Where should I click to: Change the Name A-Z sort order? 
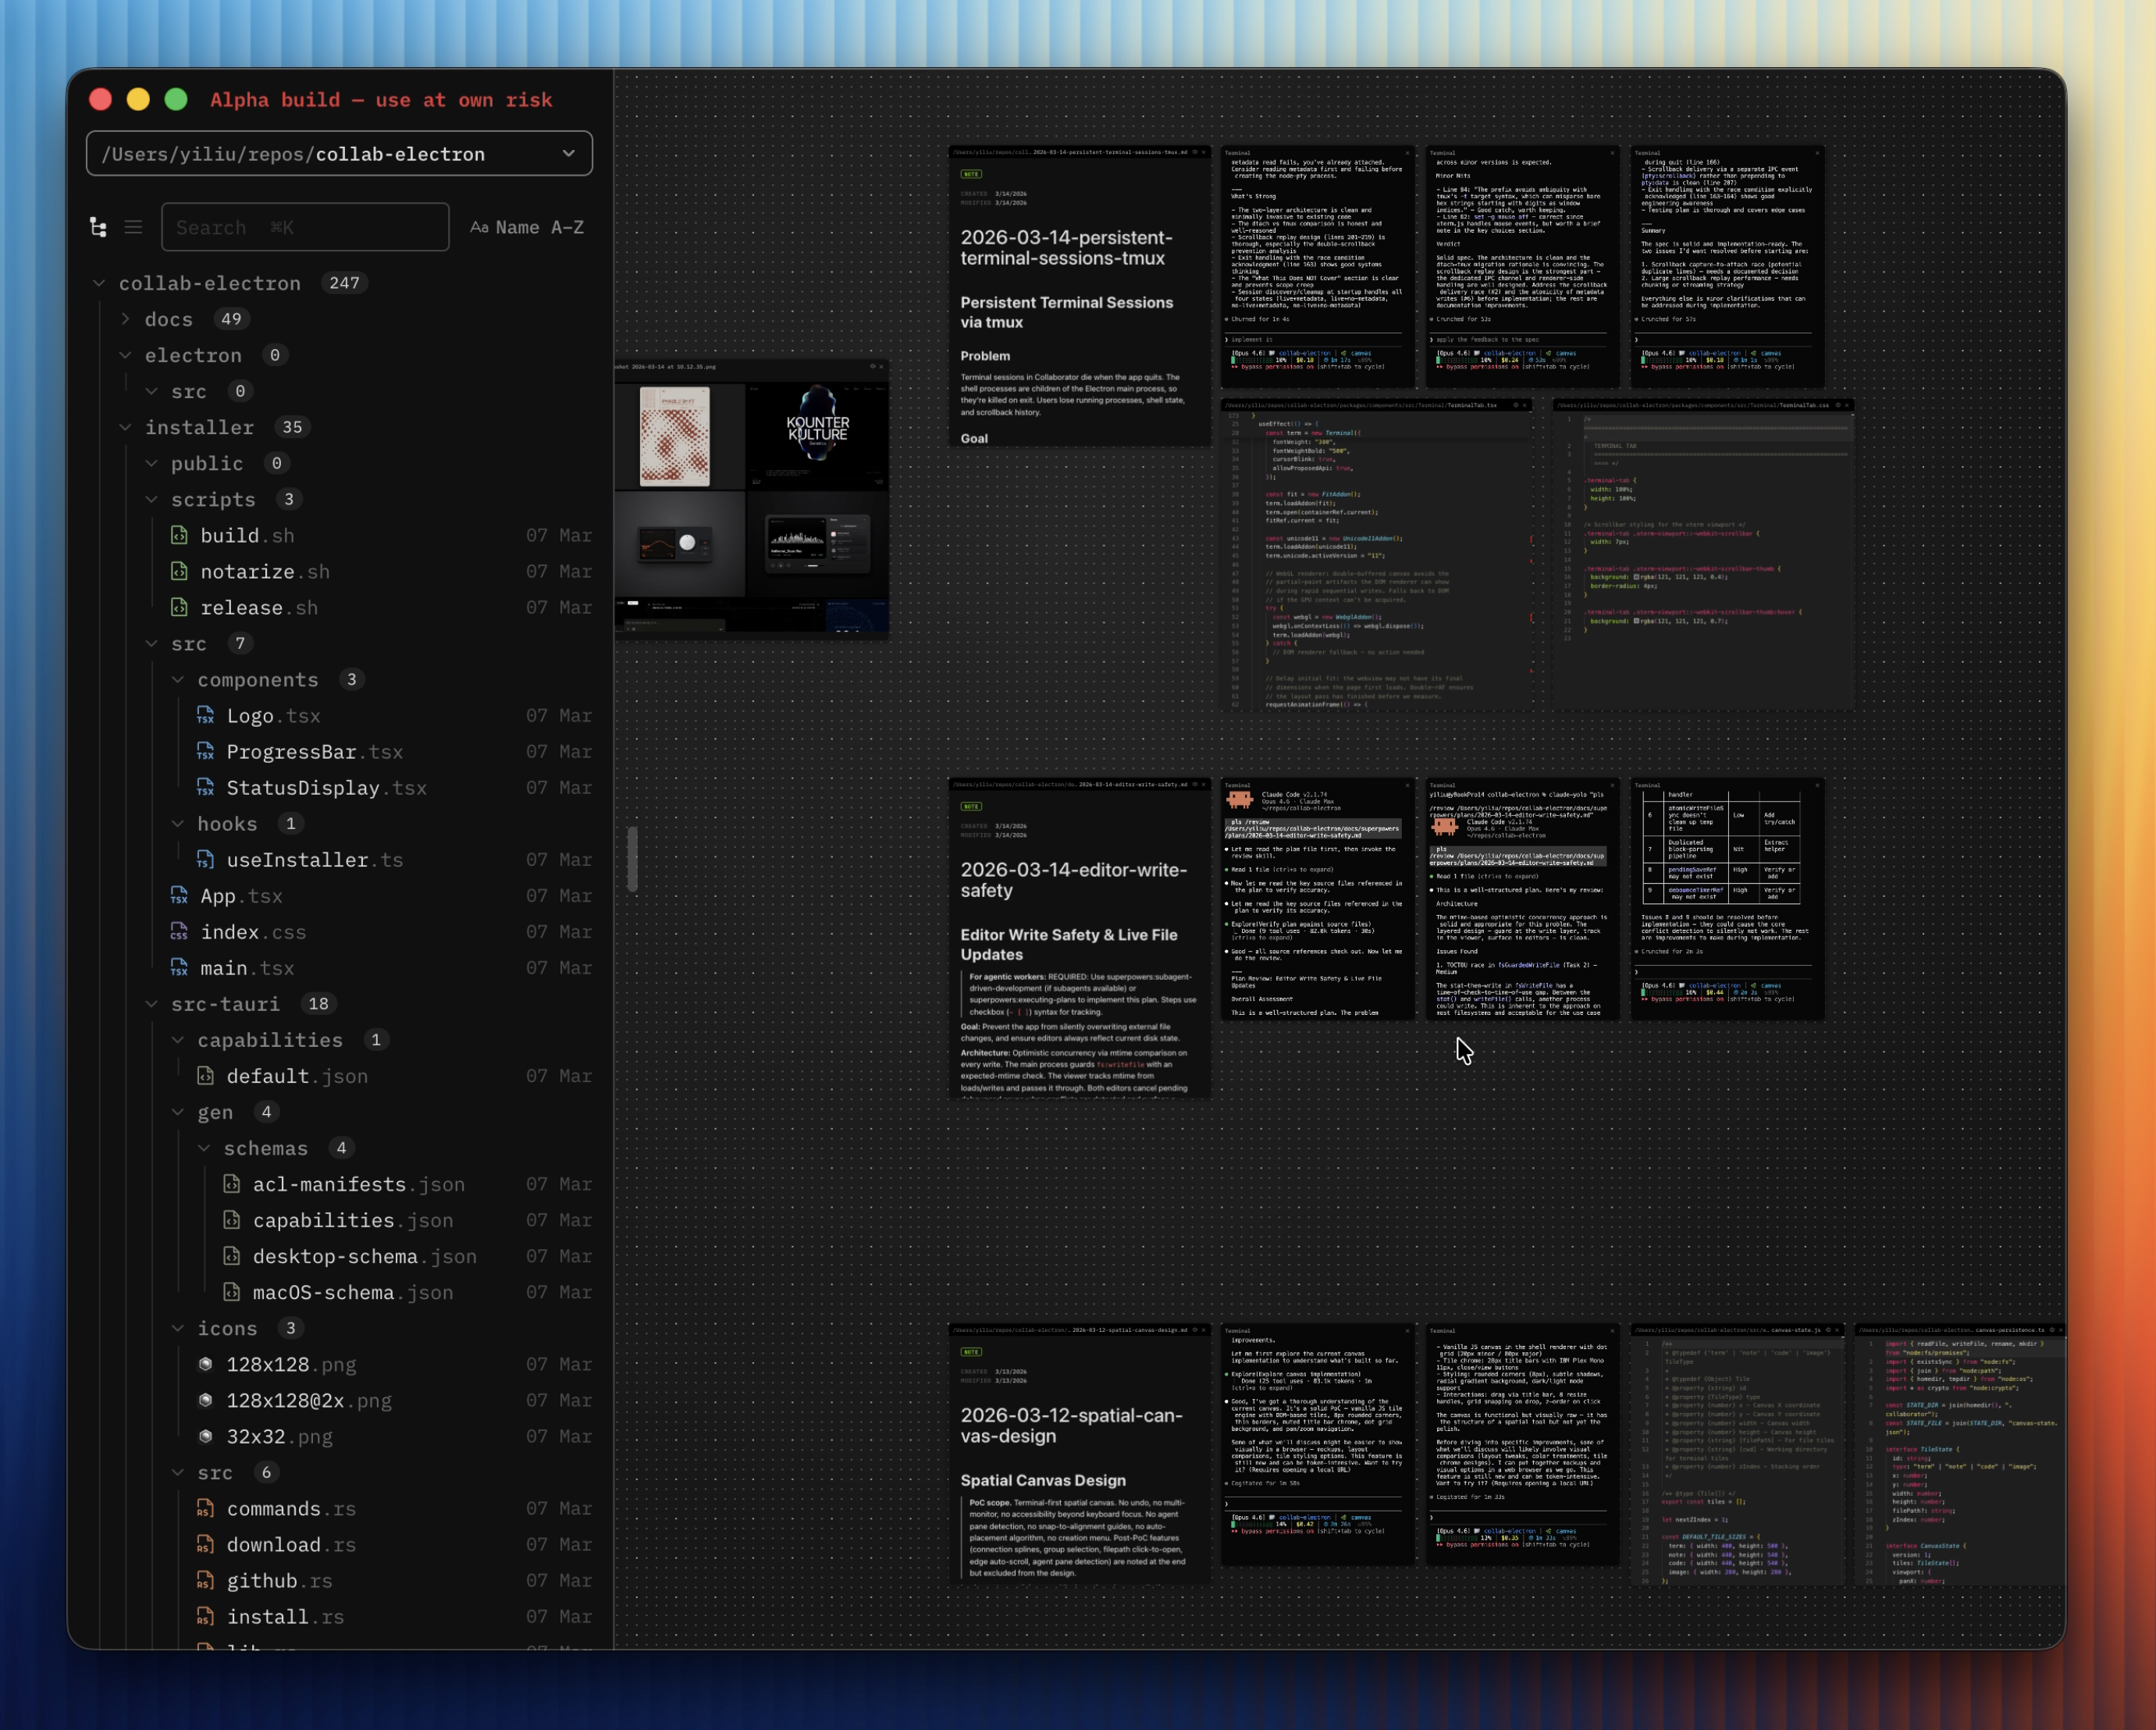click(527, 228)
